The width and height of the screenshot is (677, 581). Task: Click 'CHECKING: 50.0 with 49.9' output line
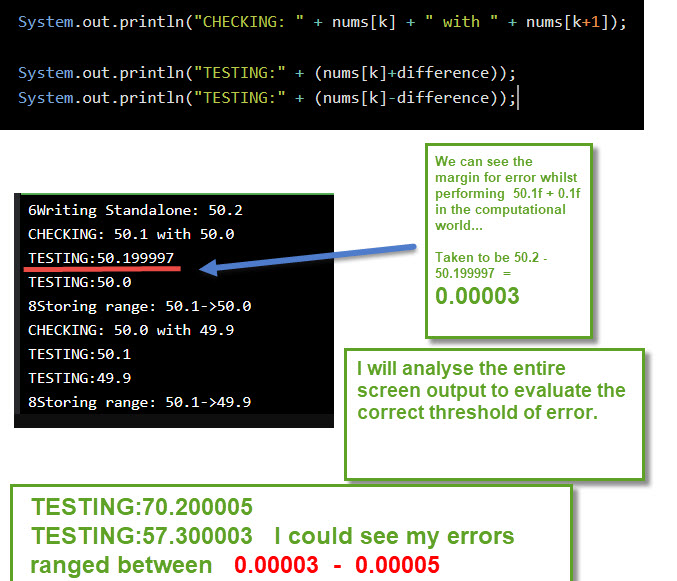point(131,330)
